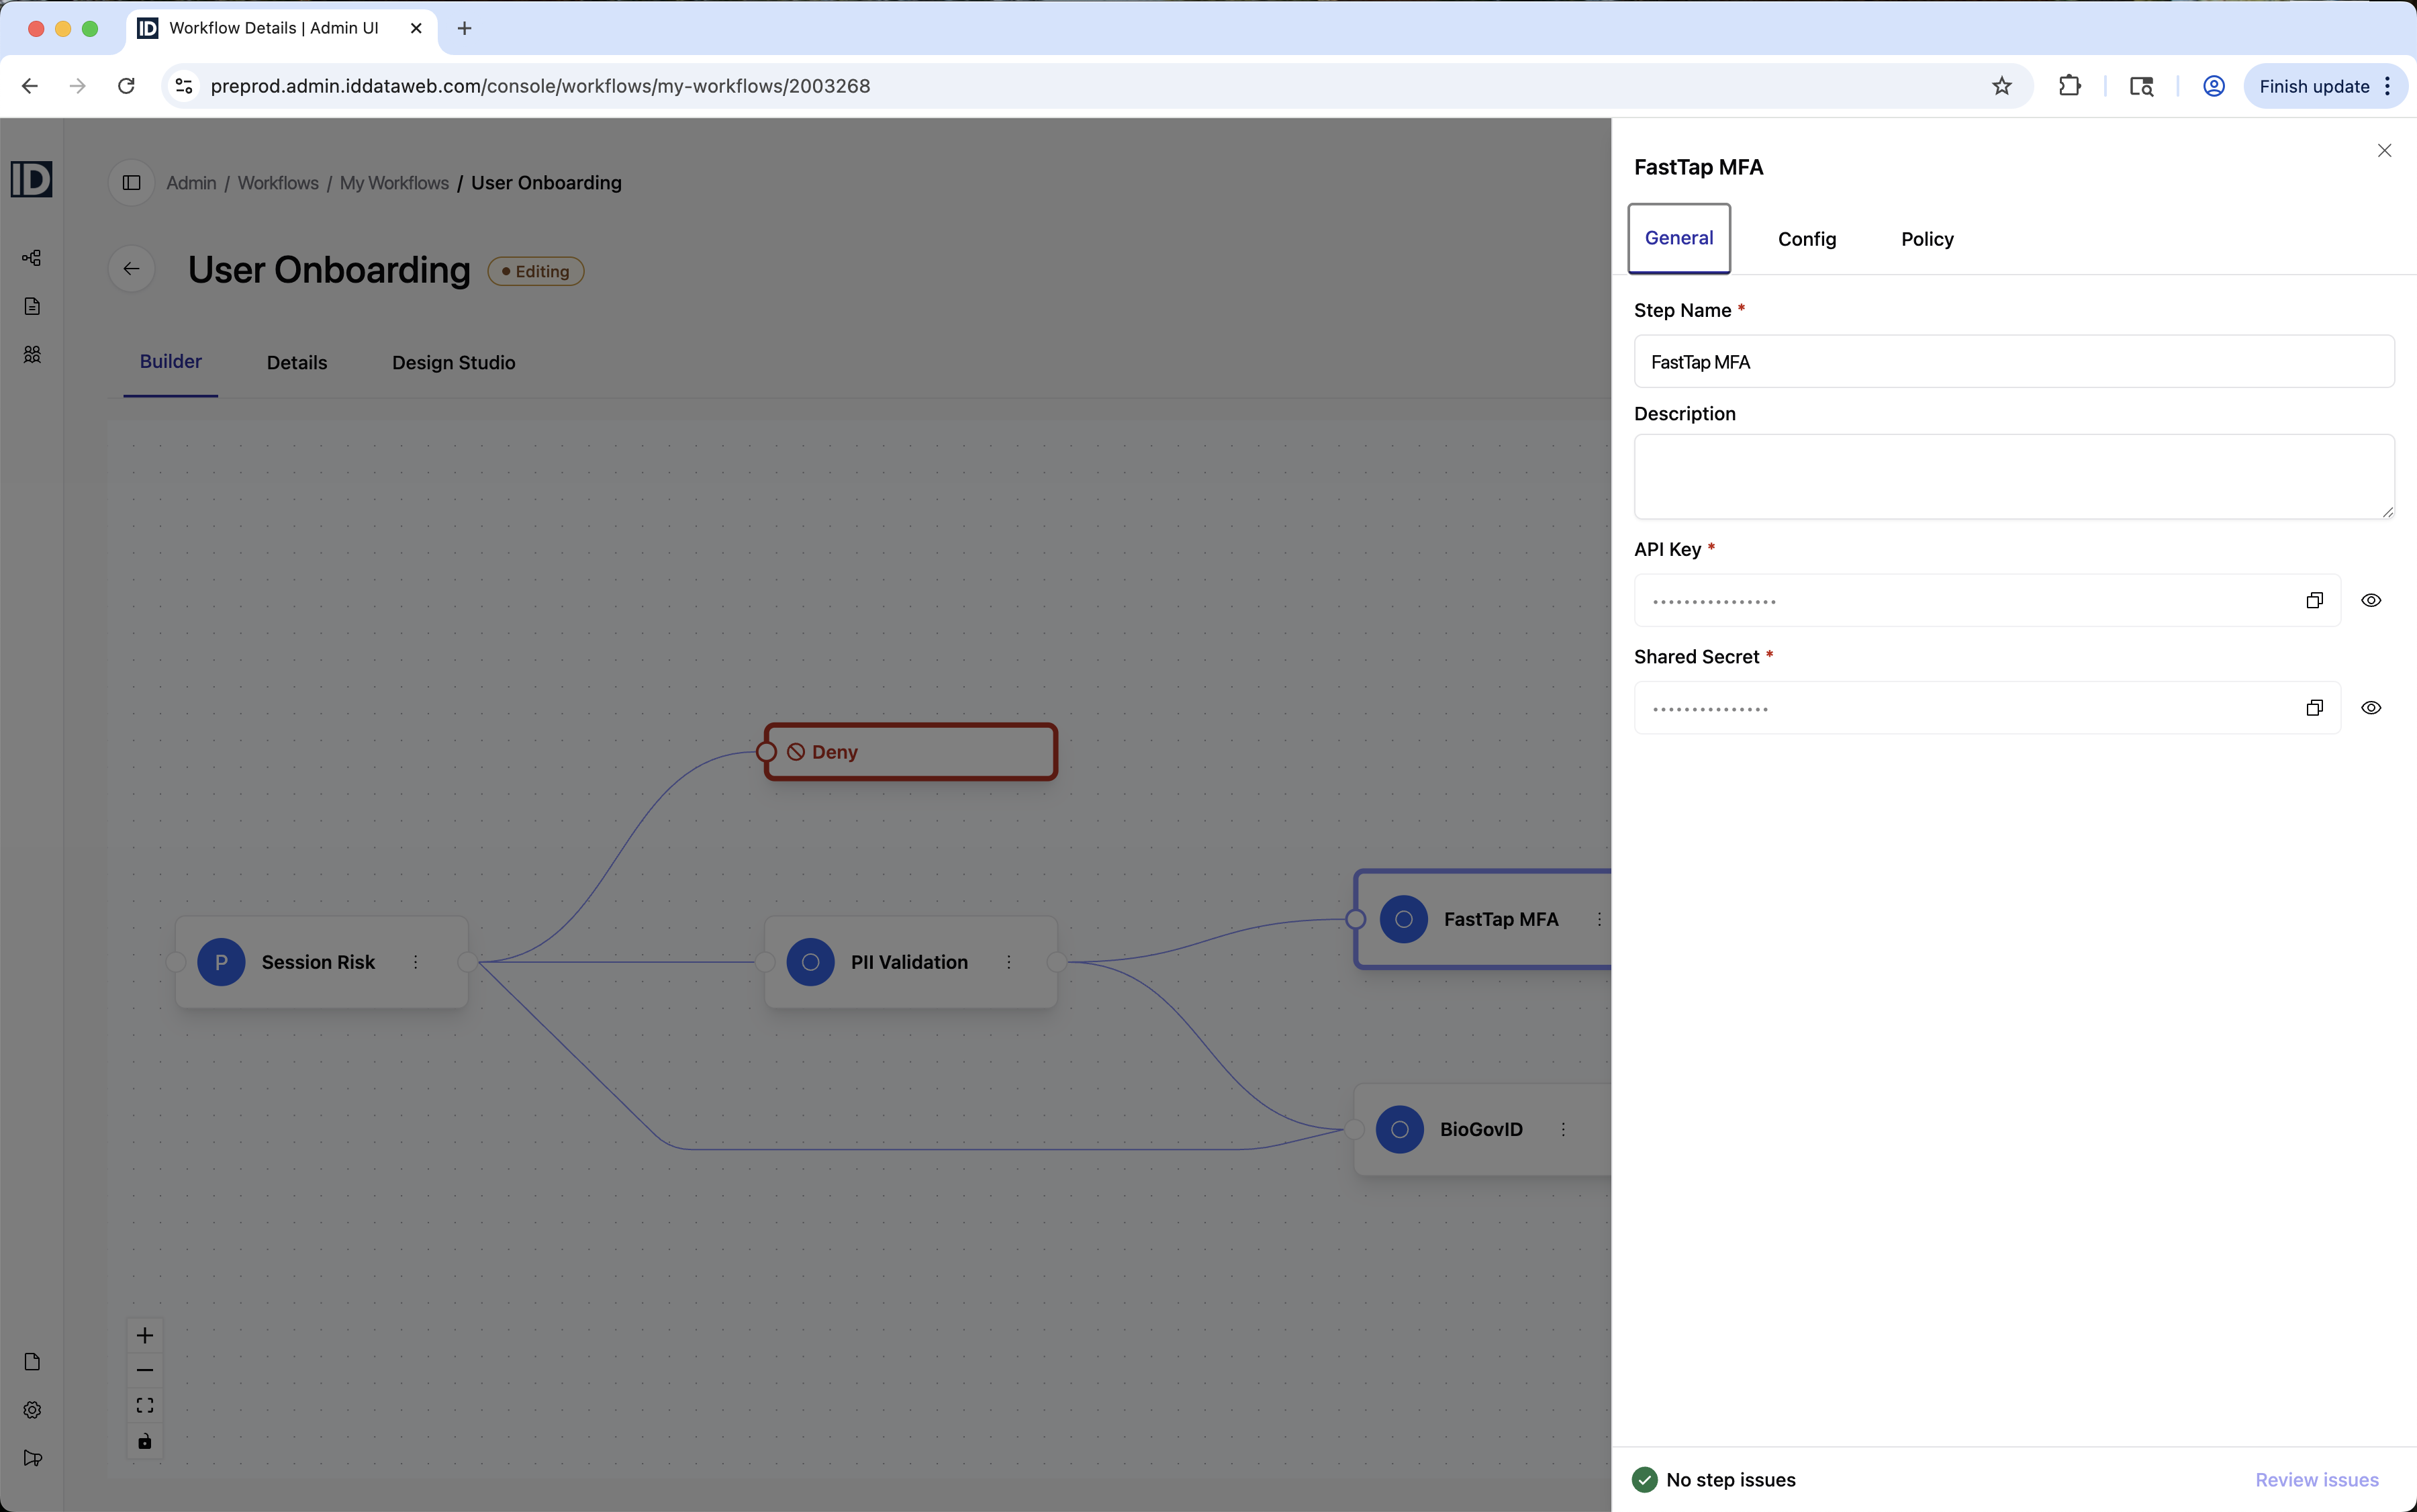Open the BioGovID node options menu
This screenshot has height=1512, width=2417.
(x=1563, y=1129)
